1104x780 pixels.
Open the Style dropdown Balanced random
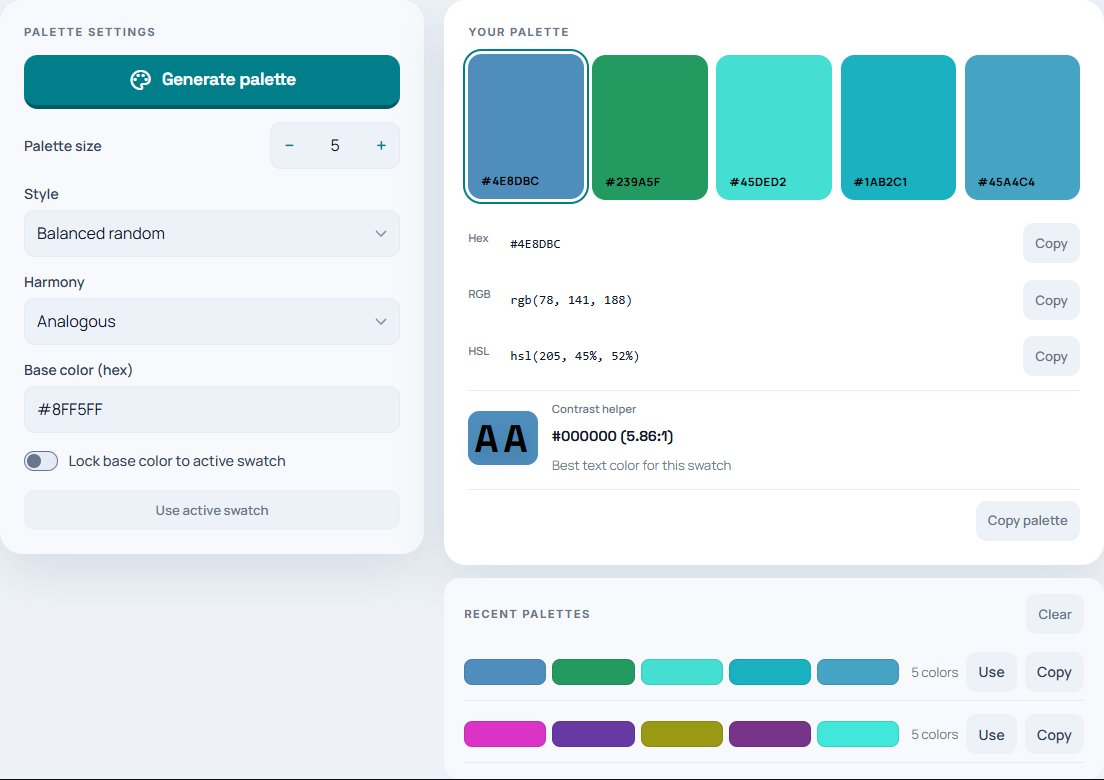tap(212, 234)
